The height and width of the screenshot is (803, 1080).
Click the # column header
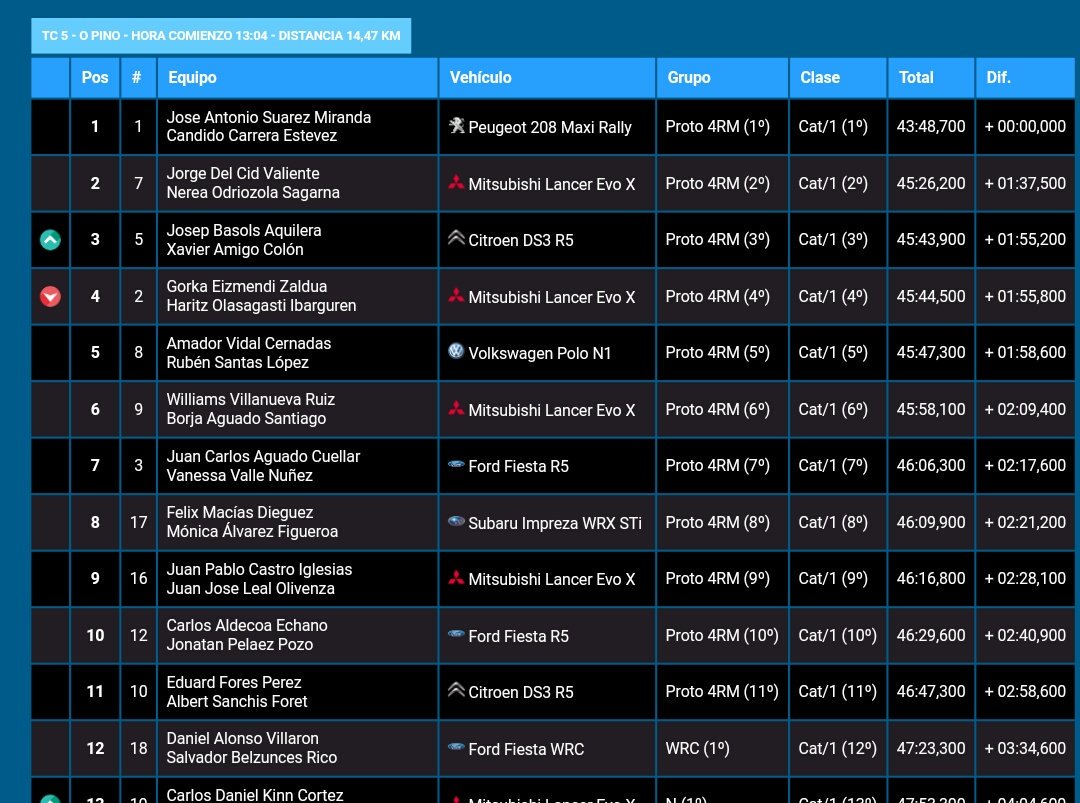(x=138, y=78)
